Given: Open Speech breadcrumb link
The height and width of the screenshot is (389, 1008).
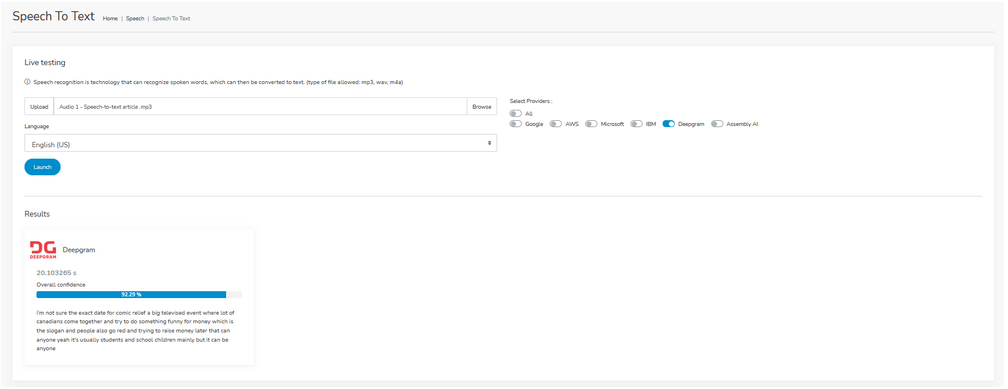Looking at the screenshot, I should (135, 19).
